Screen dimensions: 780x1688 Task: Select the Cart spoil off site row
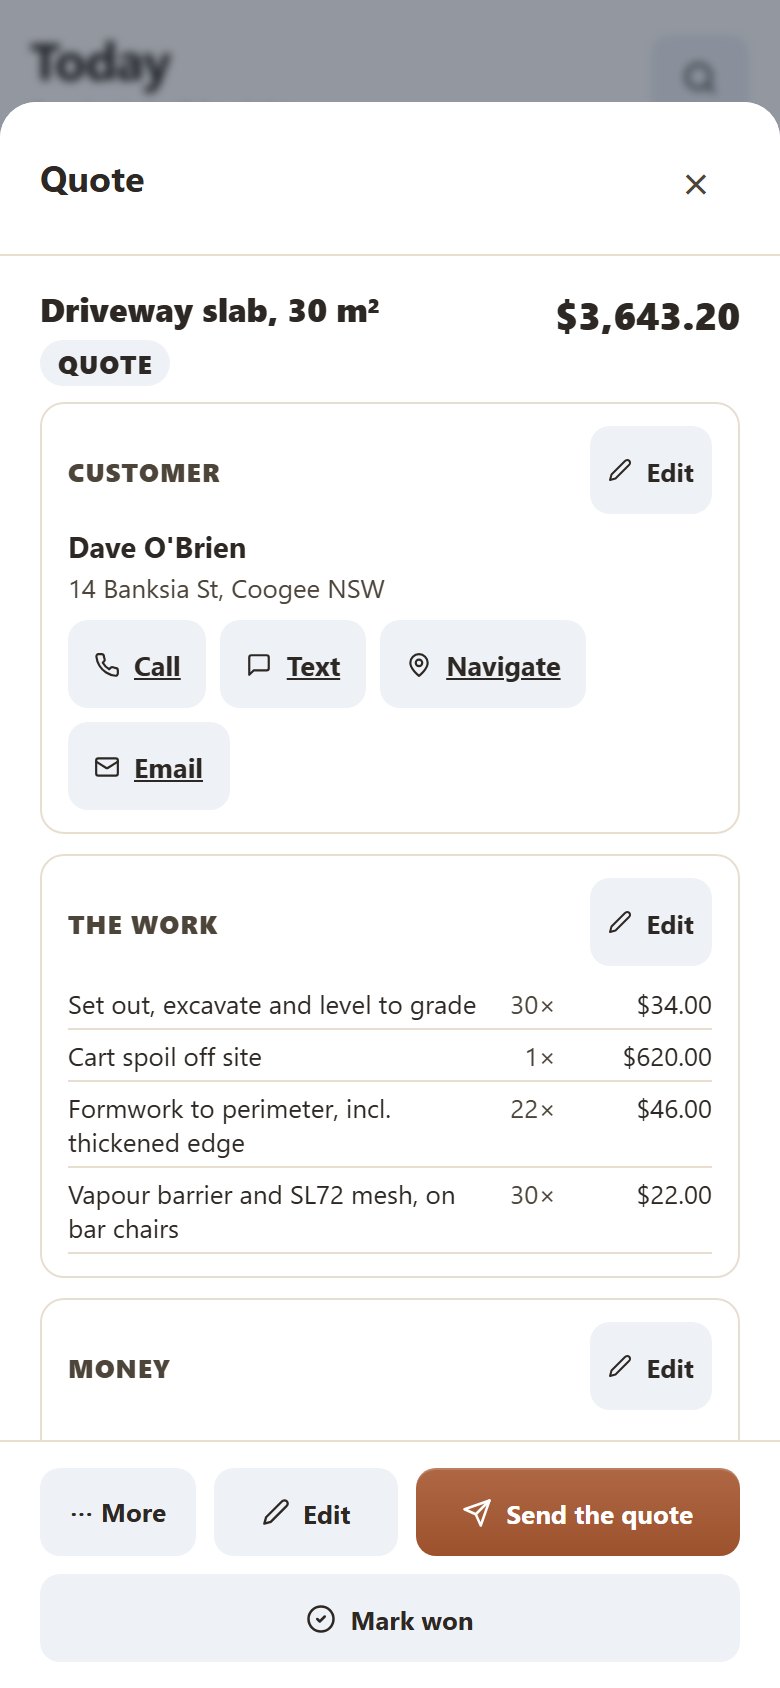click(x=390, y=1057)
